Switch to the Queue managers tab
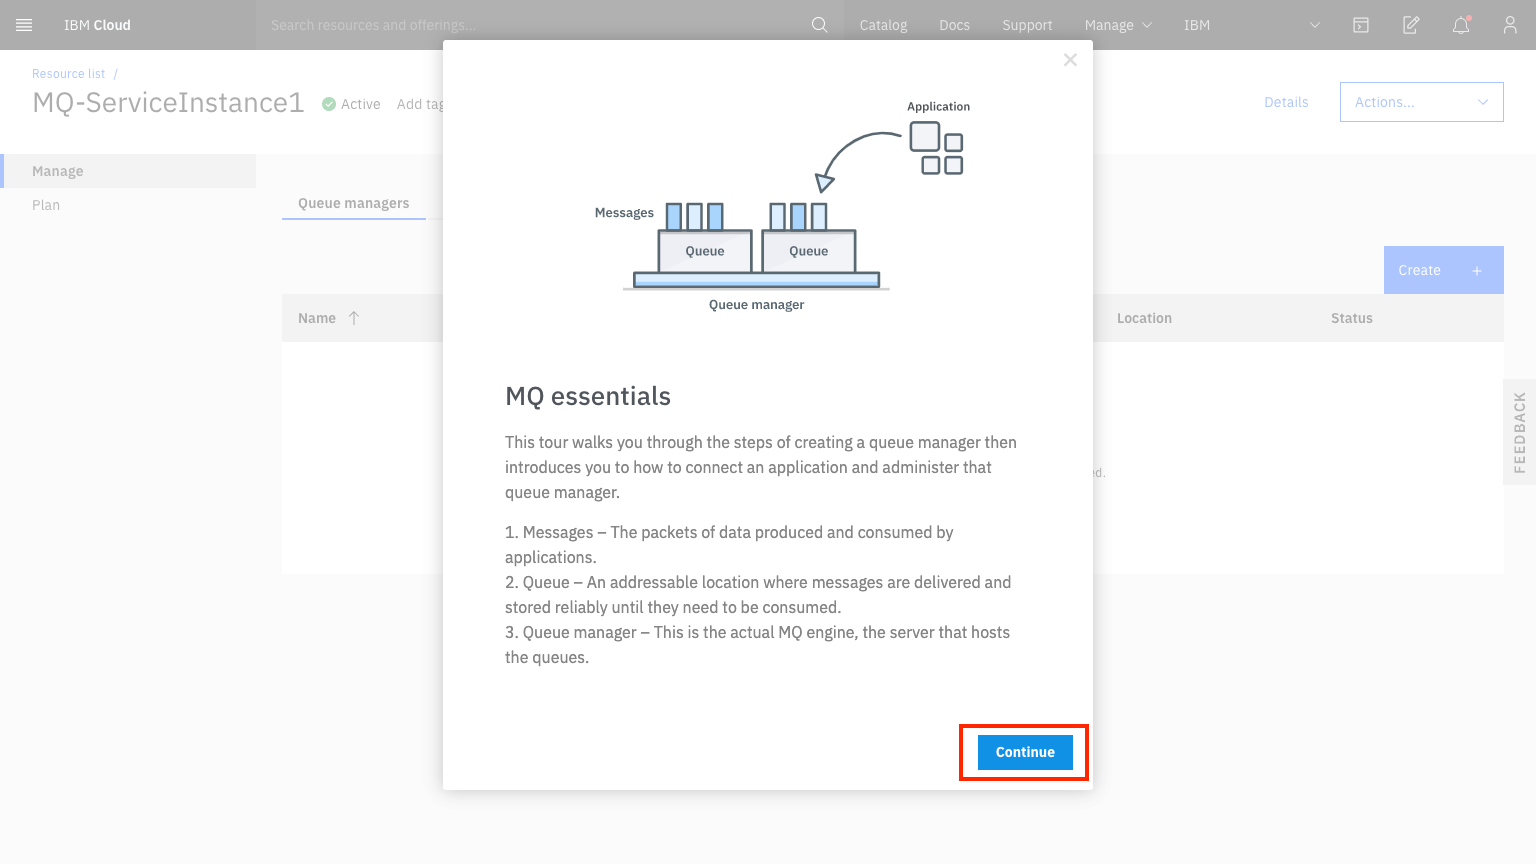The width and height of the screenshot is (1536, 864). coord(353,203)
